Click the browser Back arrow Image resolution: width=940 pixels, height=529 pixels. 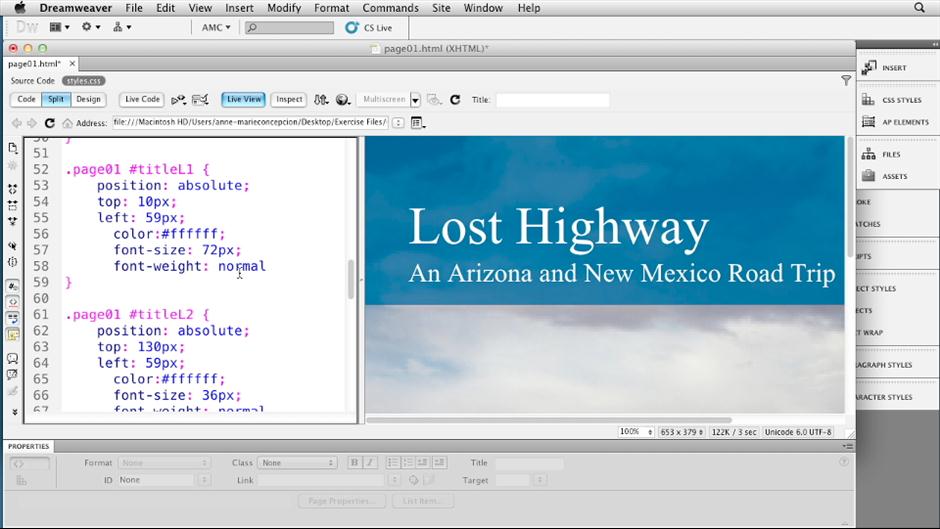(16, 123)
